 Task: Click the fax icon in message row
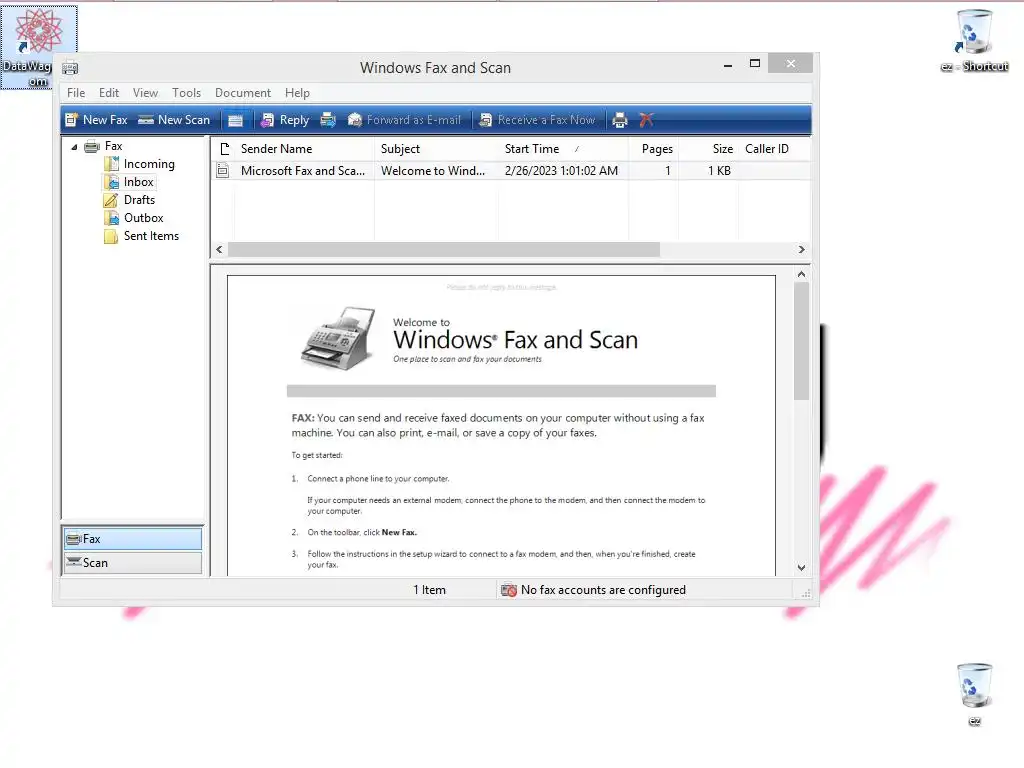(223, 171)
